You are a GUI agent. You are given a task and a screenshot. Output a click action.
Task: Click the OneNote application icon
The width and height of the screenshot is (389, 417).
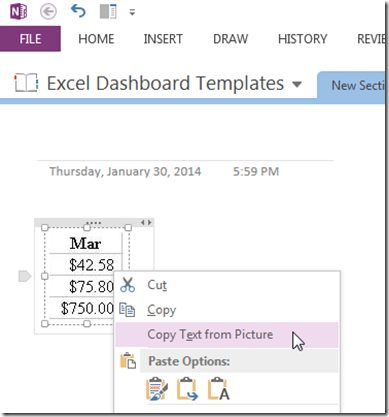(19, 12)
